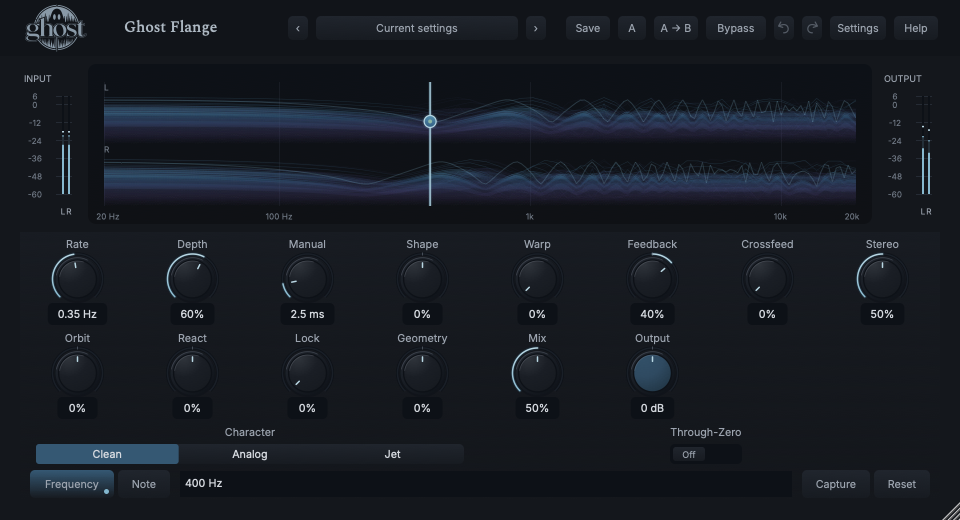Click the Warp 0% value field
The image size is (960, 520).
(537, 314)
